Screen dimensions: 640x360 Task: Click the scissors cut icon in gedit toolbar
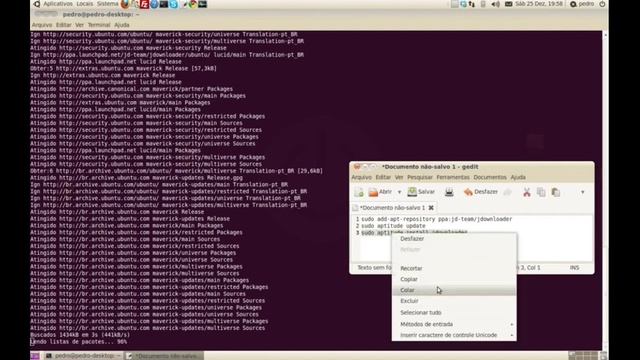527,192
